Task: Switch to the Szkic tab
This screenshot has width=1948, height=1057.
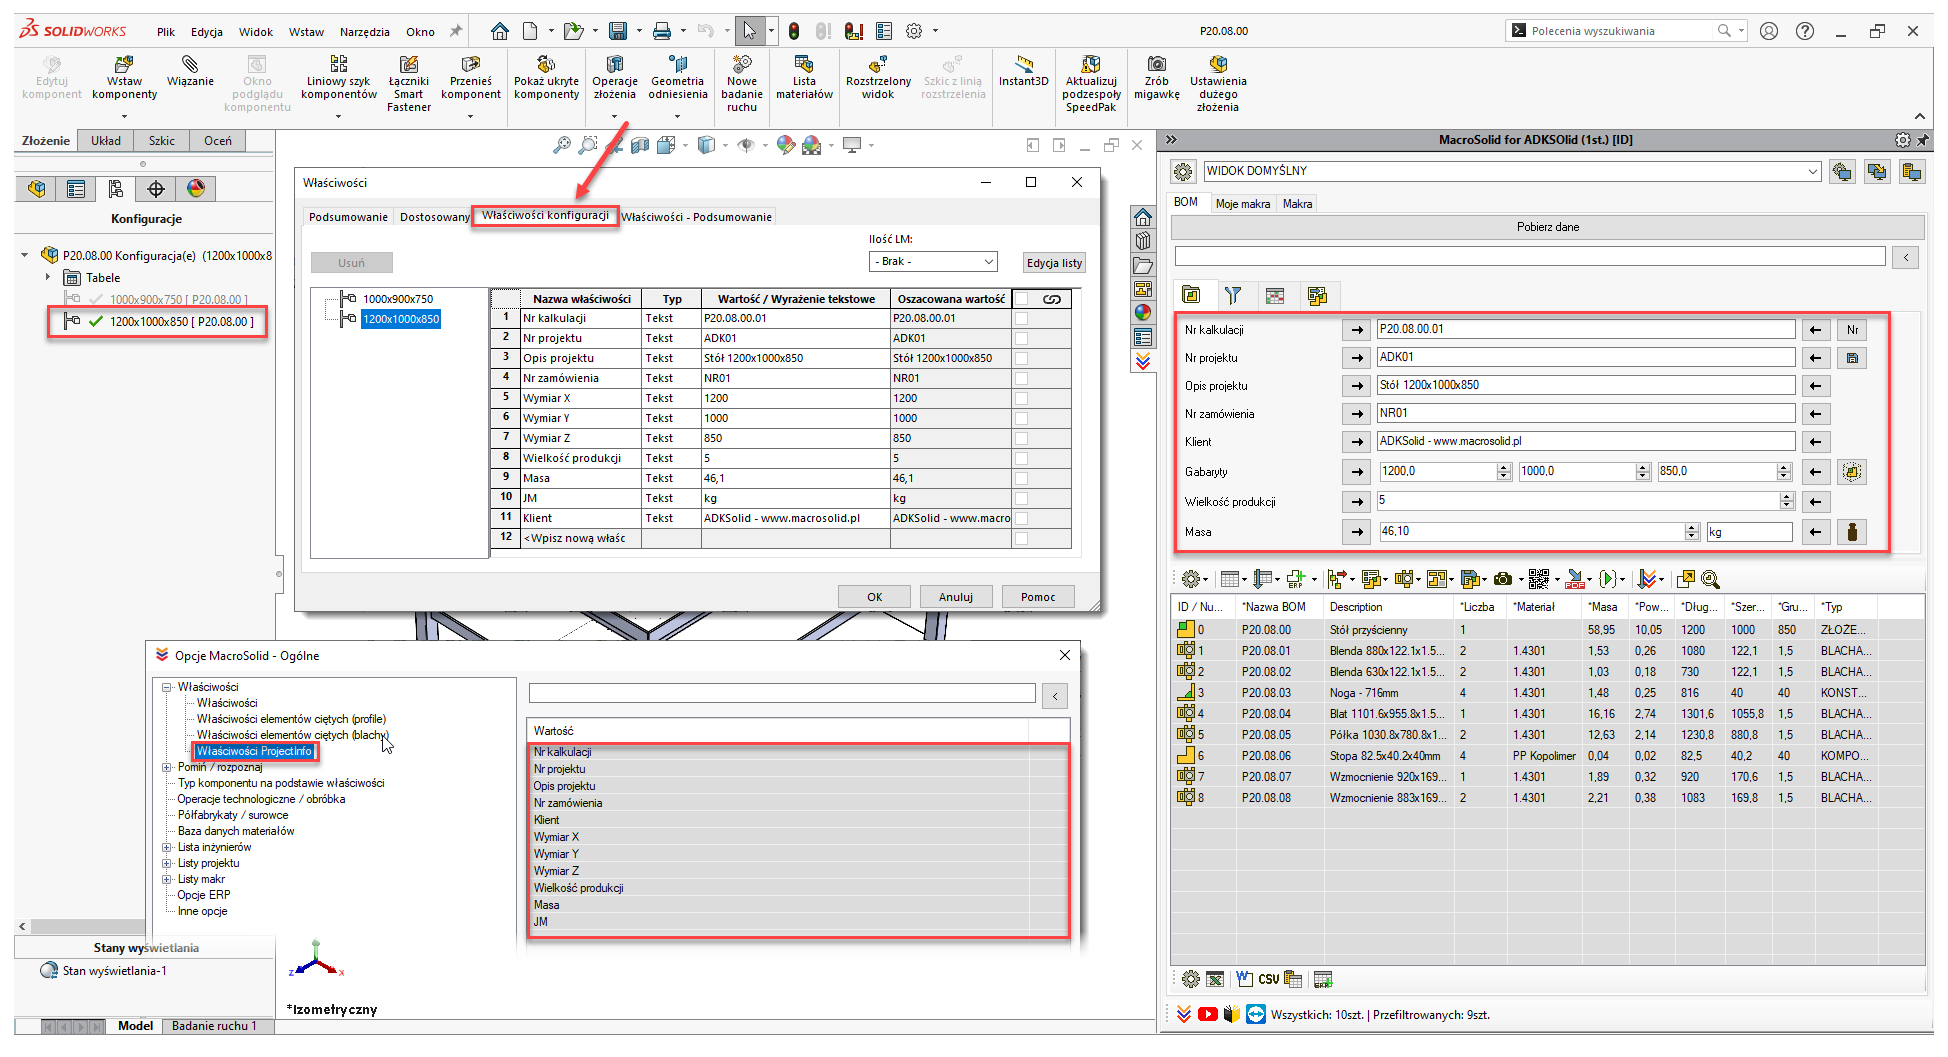Action: [x=162, y=141]
